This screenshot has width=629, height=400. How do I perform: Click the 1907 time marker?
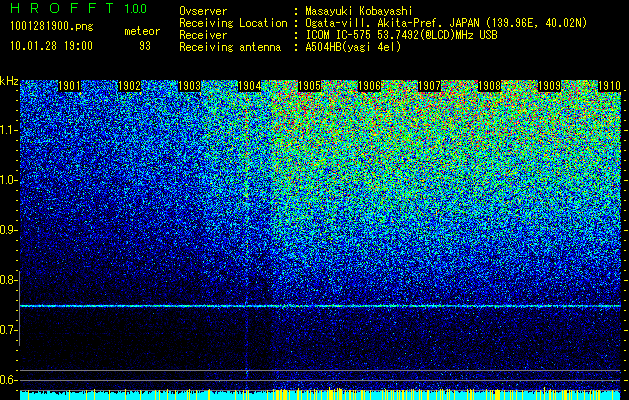click(429, 86)
